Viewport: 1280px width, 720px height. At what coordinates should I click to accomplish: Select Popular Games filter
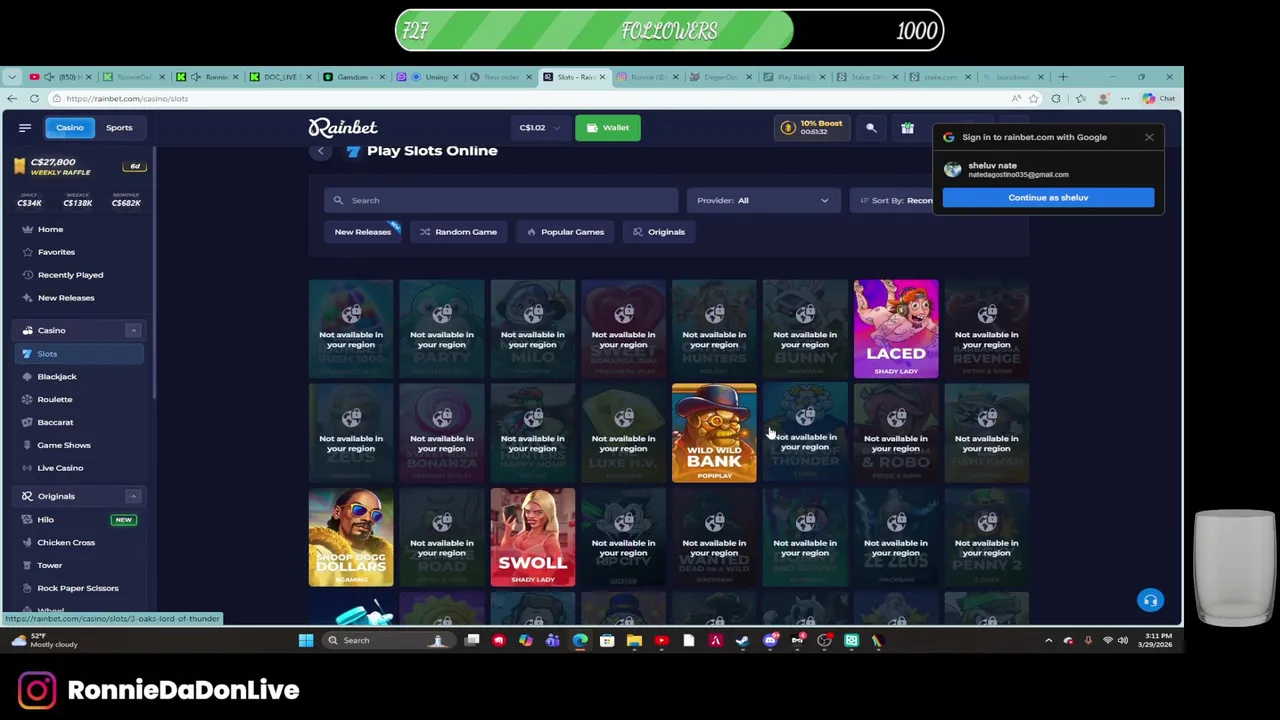pyautogui.click(x=565, y=232)
